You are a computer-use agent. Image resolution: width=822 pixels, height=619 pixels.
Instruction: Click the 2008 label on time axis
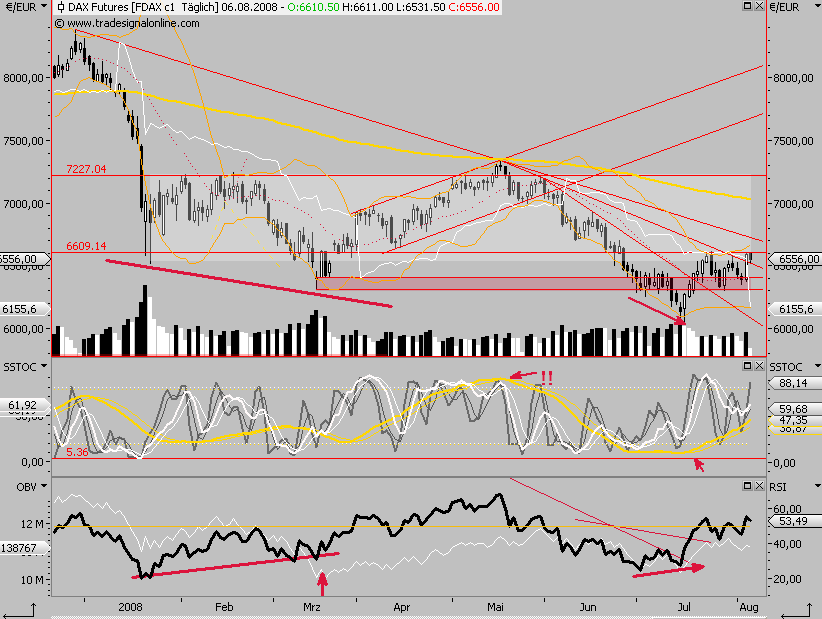pyautogui.click(x=130, y=607)
